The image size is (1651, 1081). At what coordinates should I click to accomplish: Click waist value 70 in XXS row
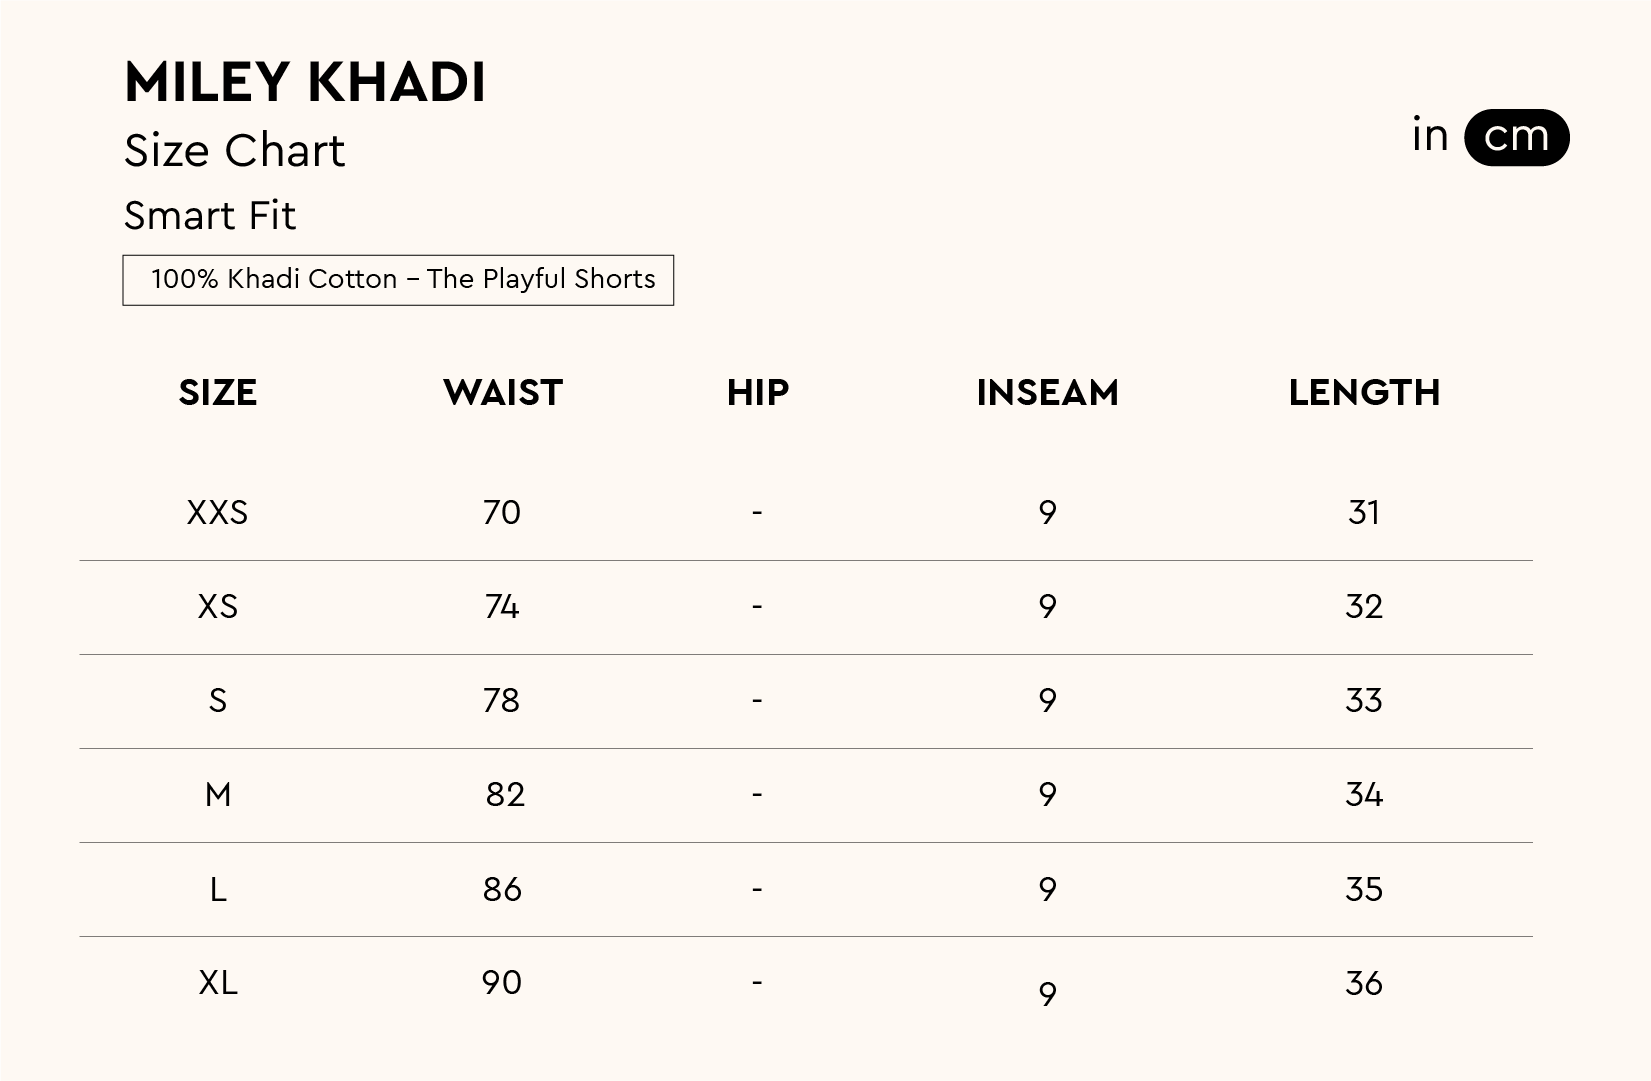[502, 513]
